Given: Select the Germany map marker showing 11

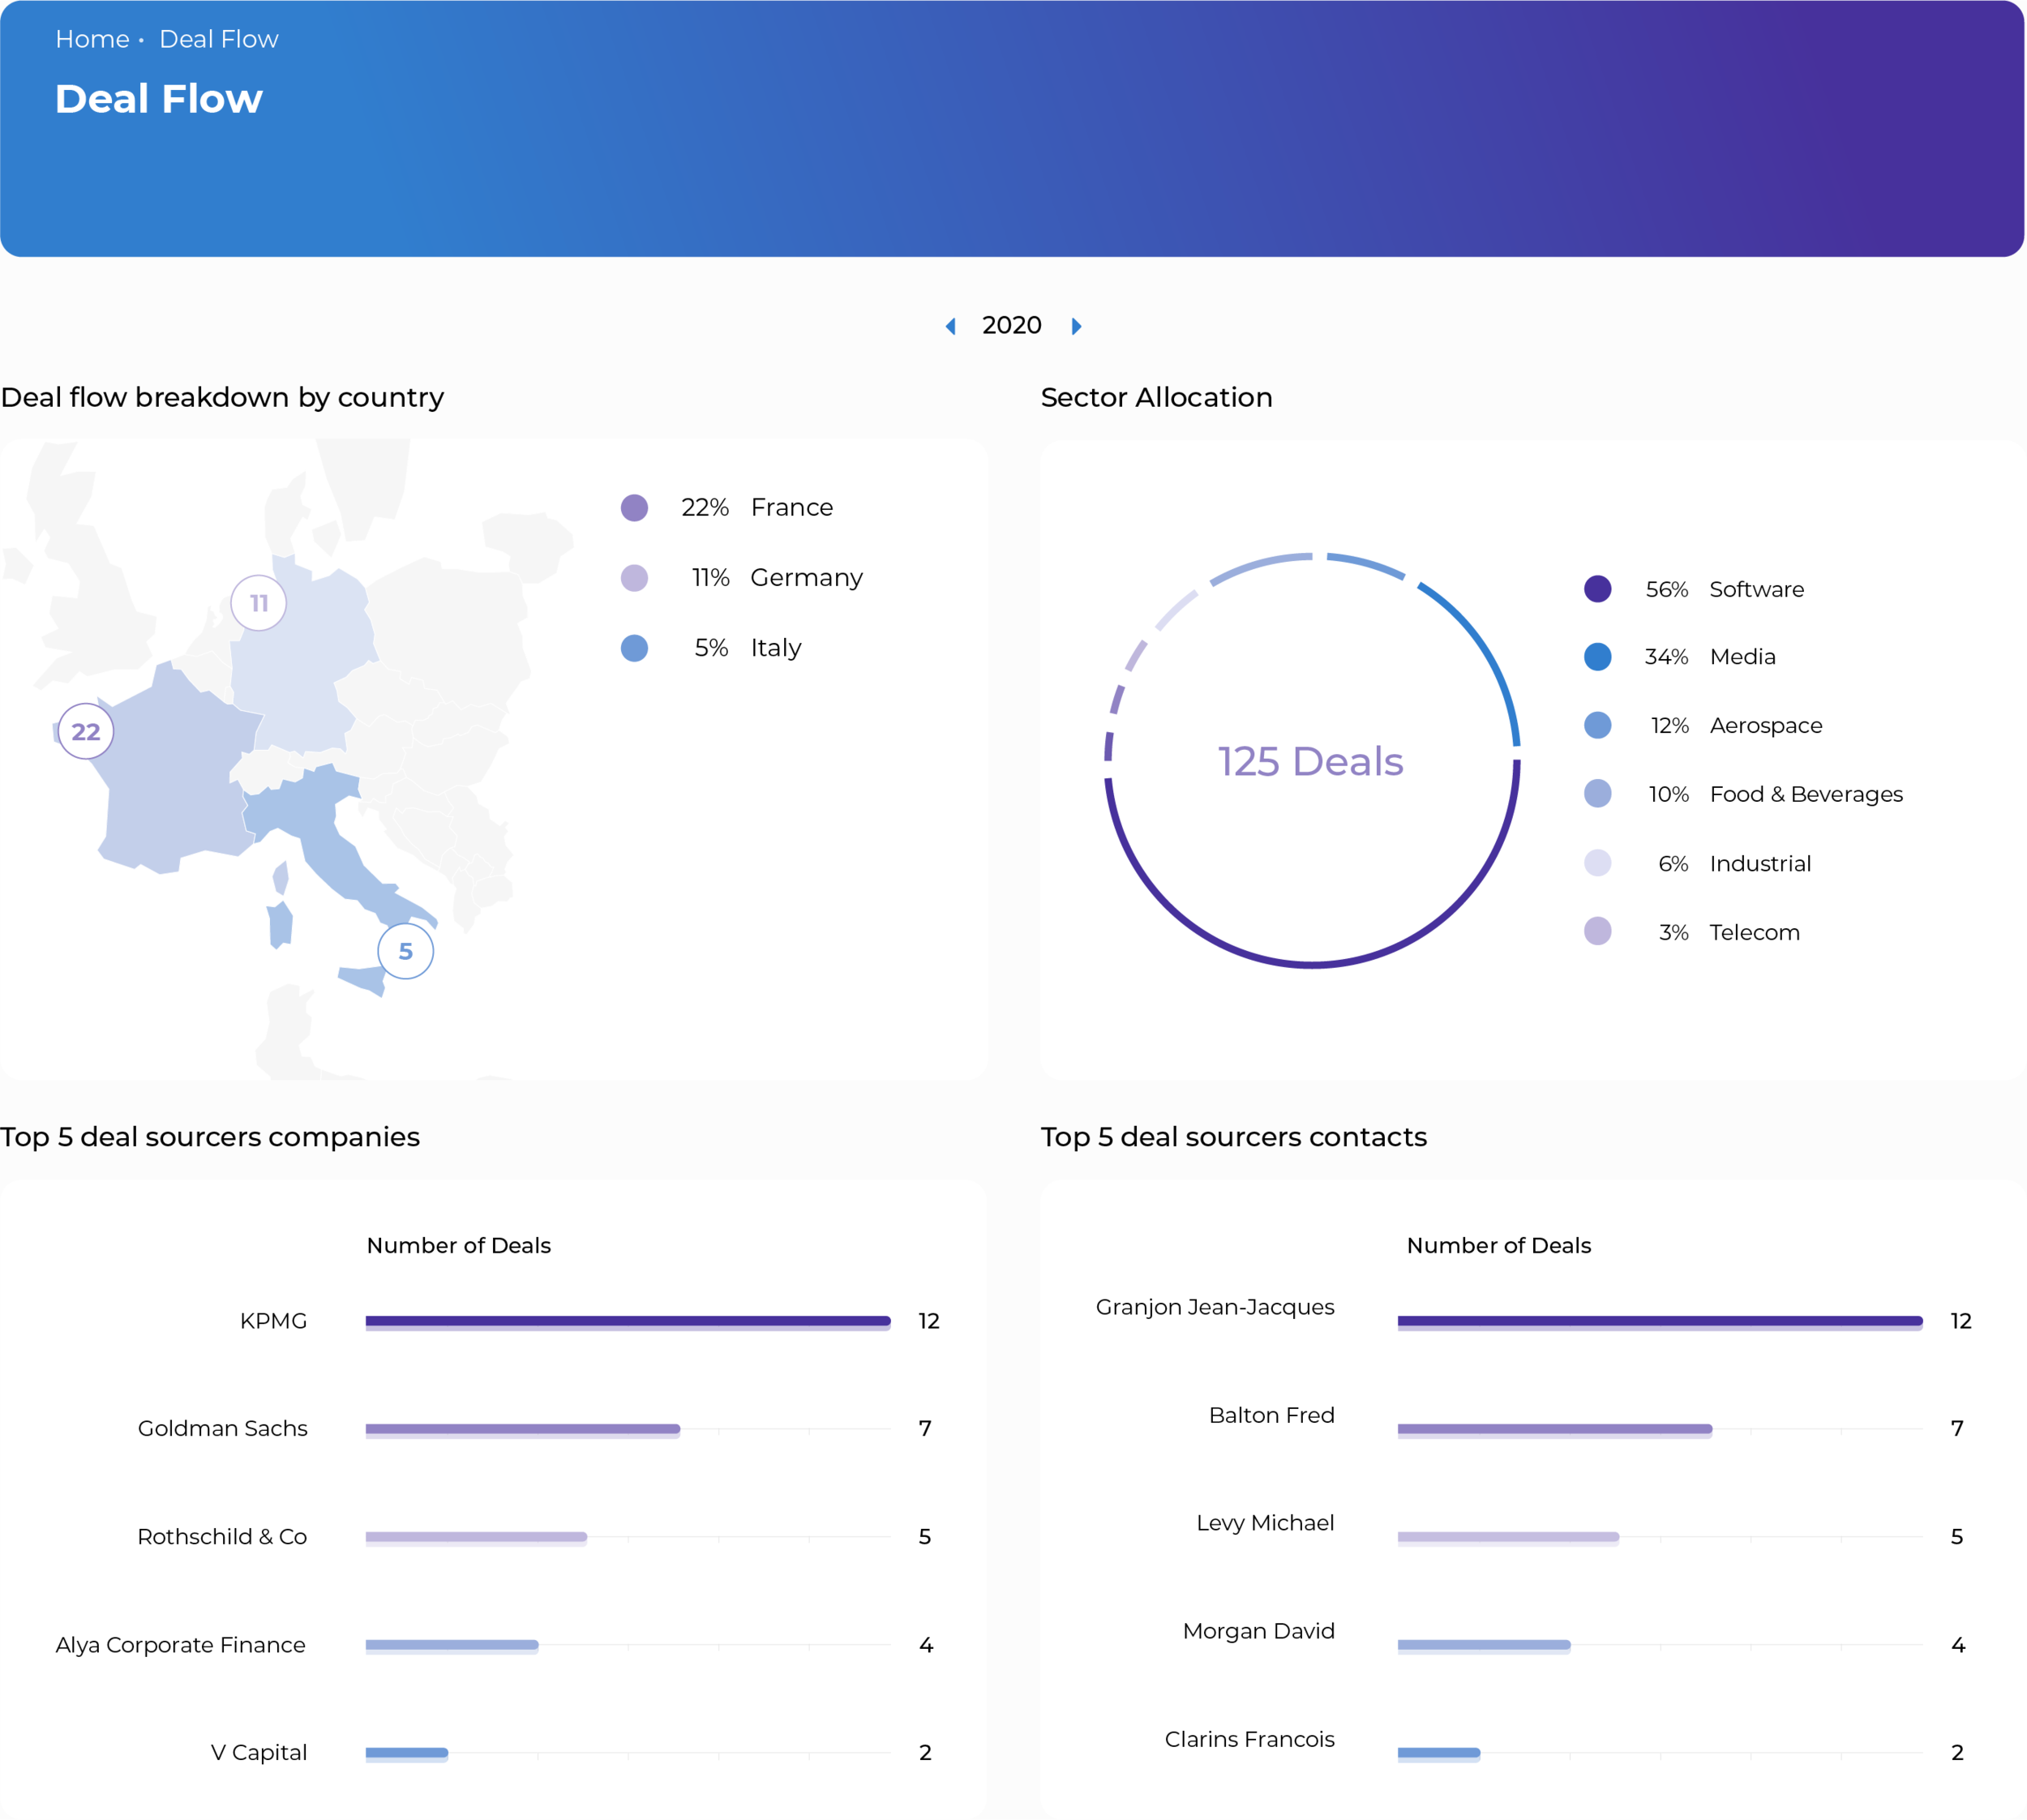Looking at the screenshot, I should click(x=258, y=602).
